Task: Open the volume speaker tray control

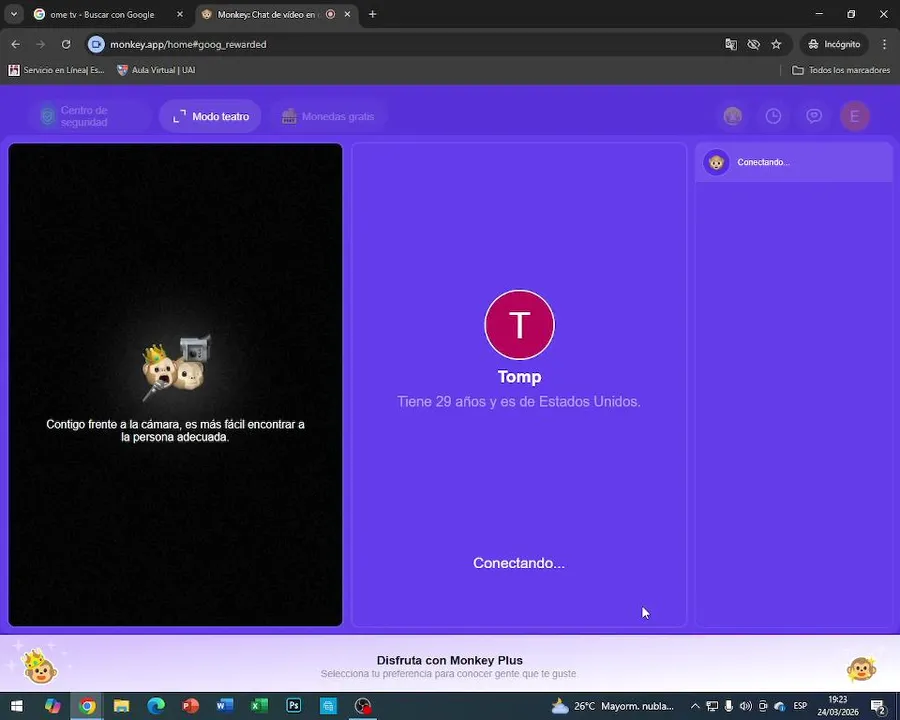Action: coord(746,706)
